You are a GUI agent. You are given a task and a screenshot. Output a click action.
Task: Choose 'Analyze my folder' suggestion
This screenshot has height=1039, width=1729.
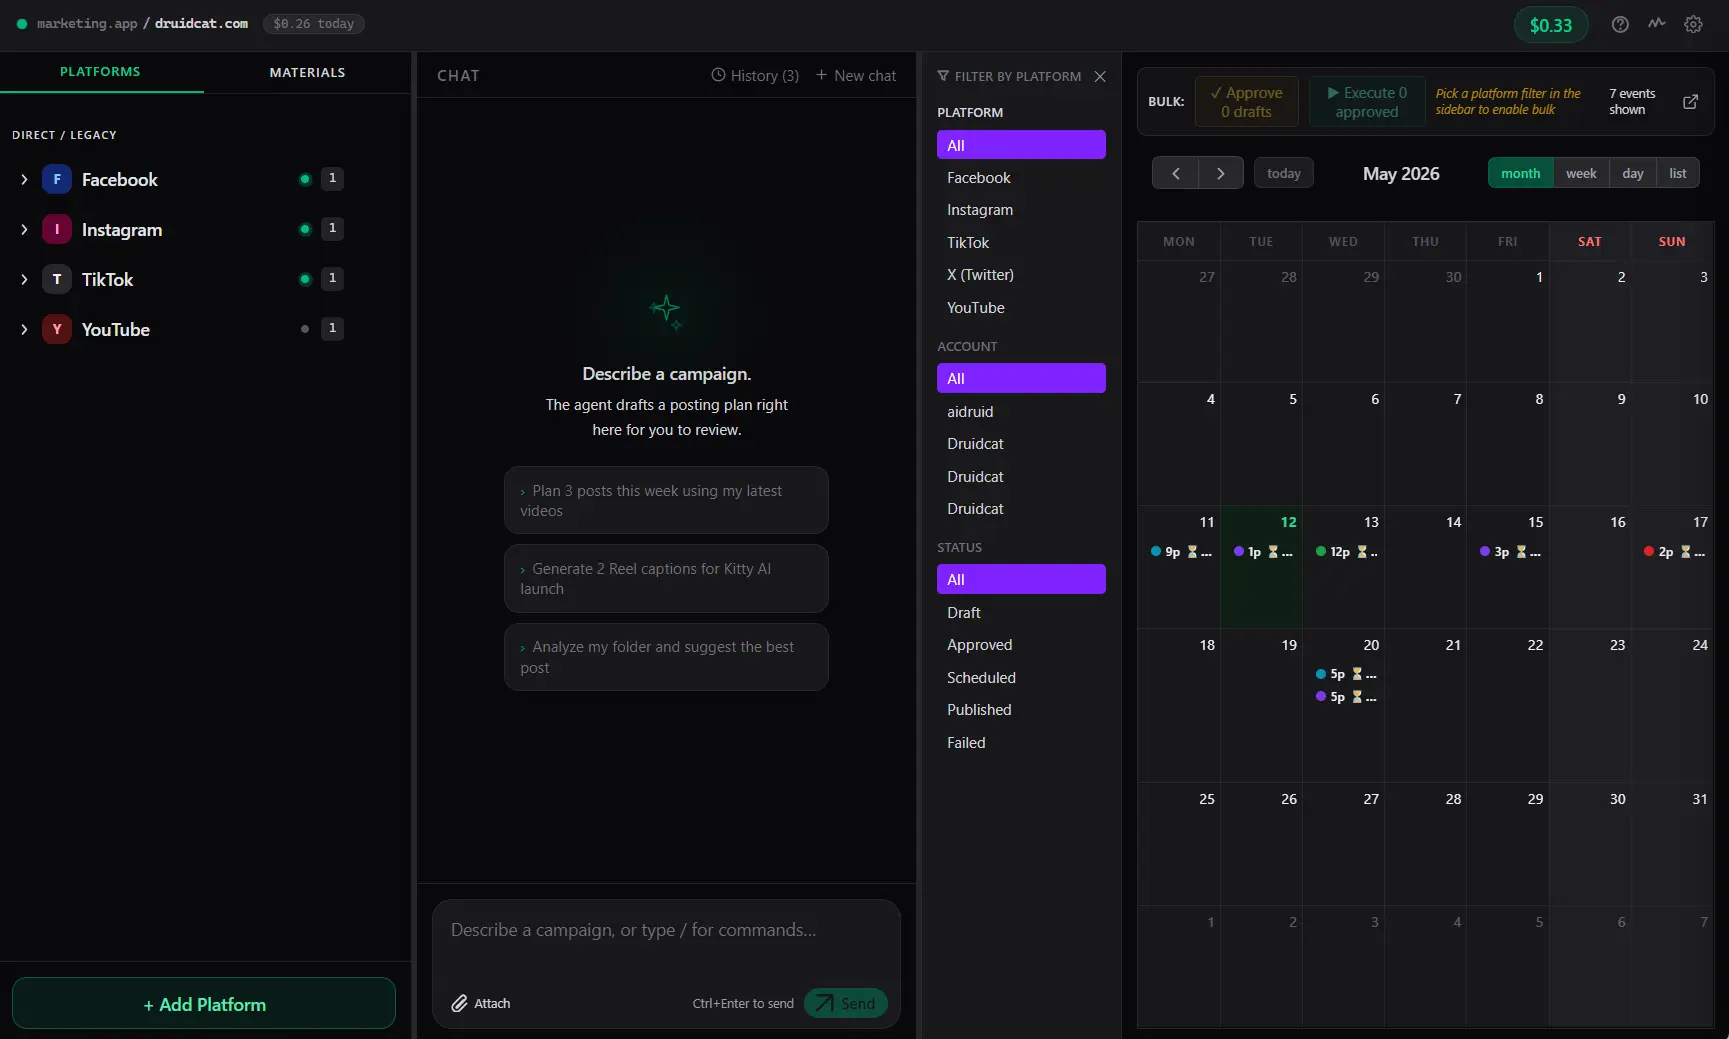(x=666, y=657)
